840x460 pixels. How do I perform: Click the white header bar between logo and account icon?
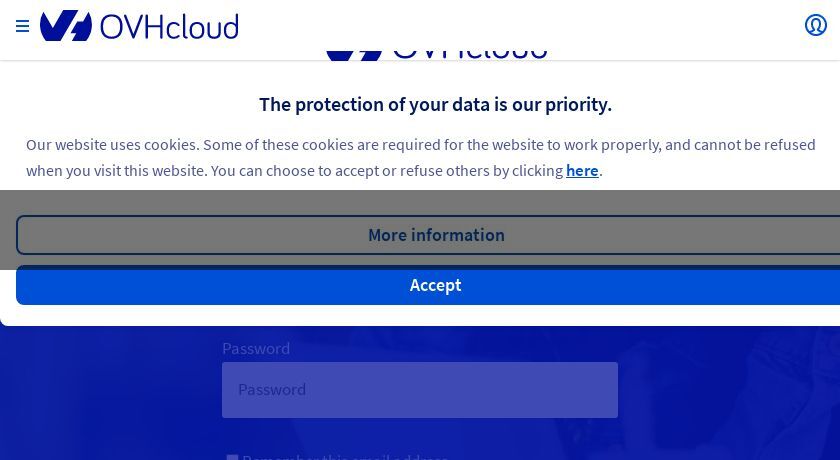[520, 26]
